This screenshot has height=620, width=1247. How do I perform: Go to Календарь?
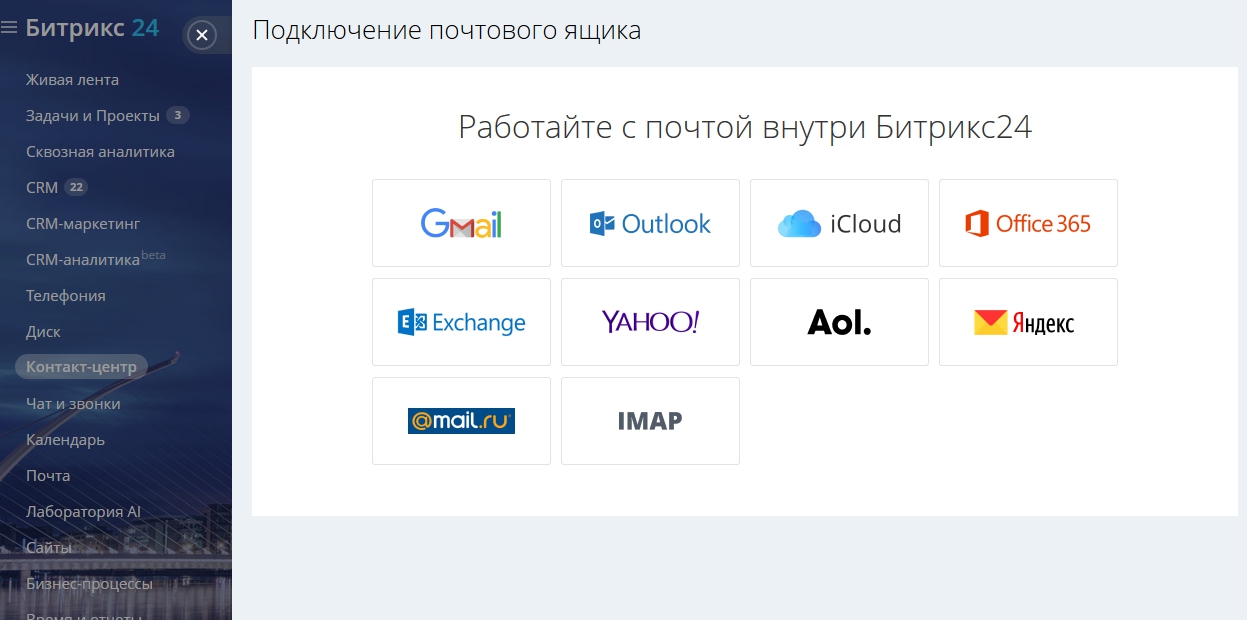click(65, 440)
